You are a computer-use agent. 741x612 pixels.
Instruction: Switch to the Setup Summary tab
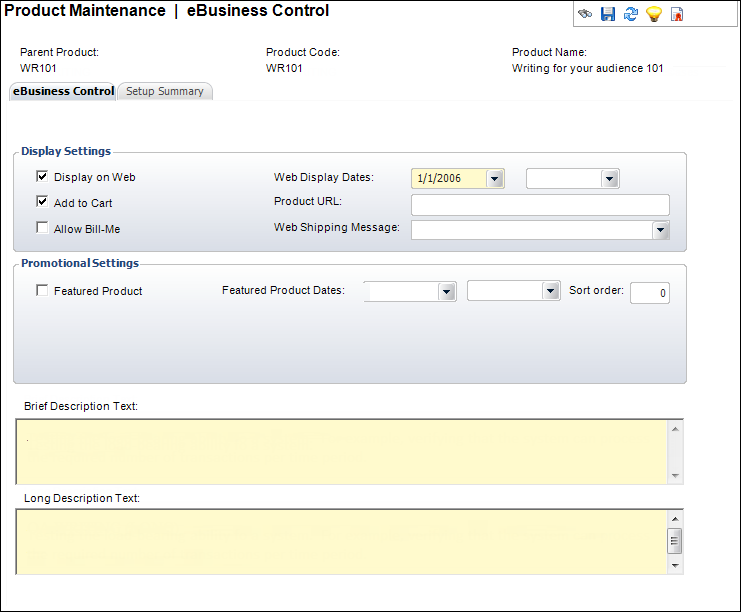(164, 91)
